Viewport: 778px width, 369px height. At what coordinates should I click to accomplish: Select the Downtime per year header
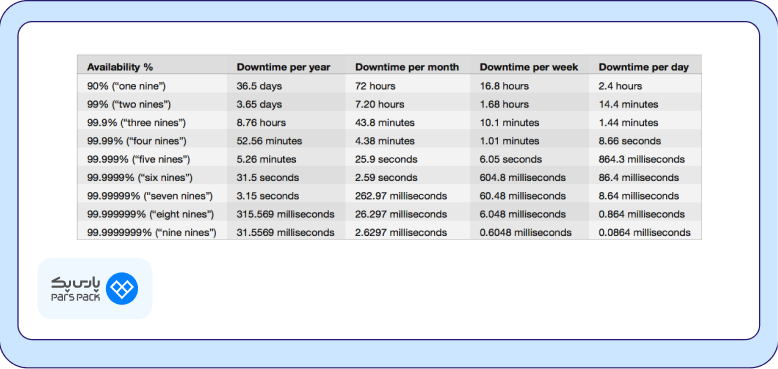pos(283,67)
